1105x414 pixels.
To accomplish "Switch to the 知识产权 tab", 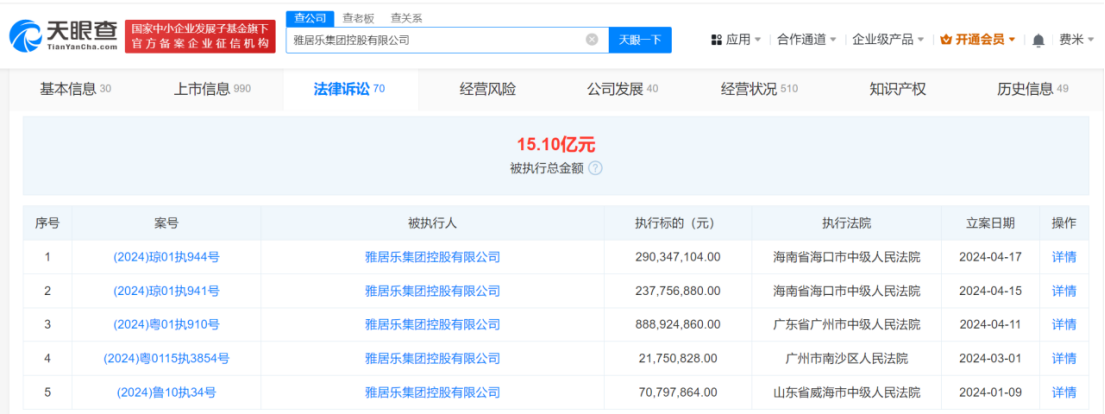I will pos(897,89).
